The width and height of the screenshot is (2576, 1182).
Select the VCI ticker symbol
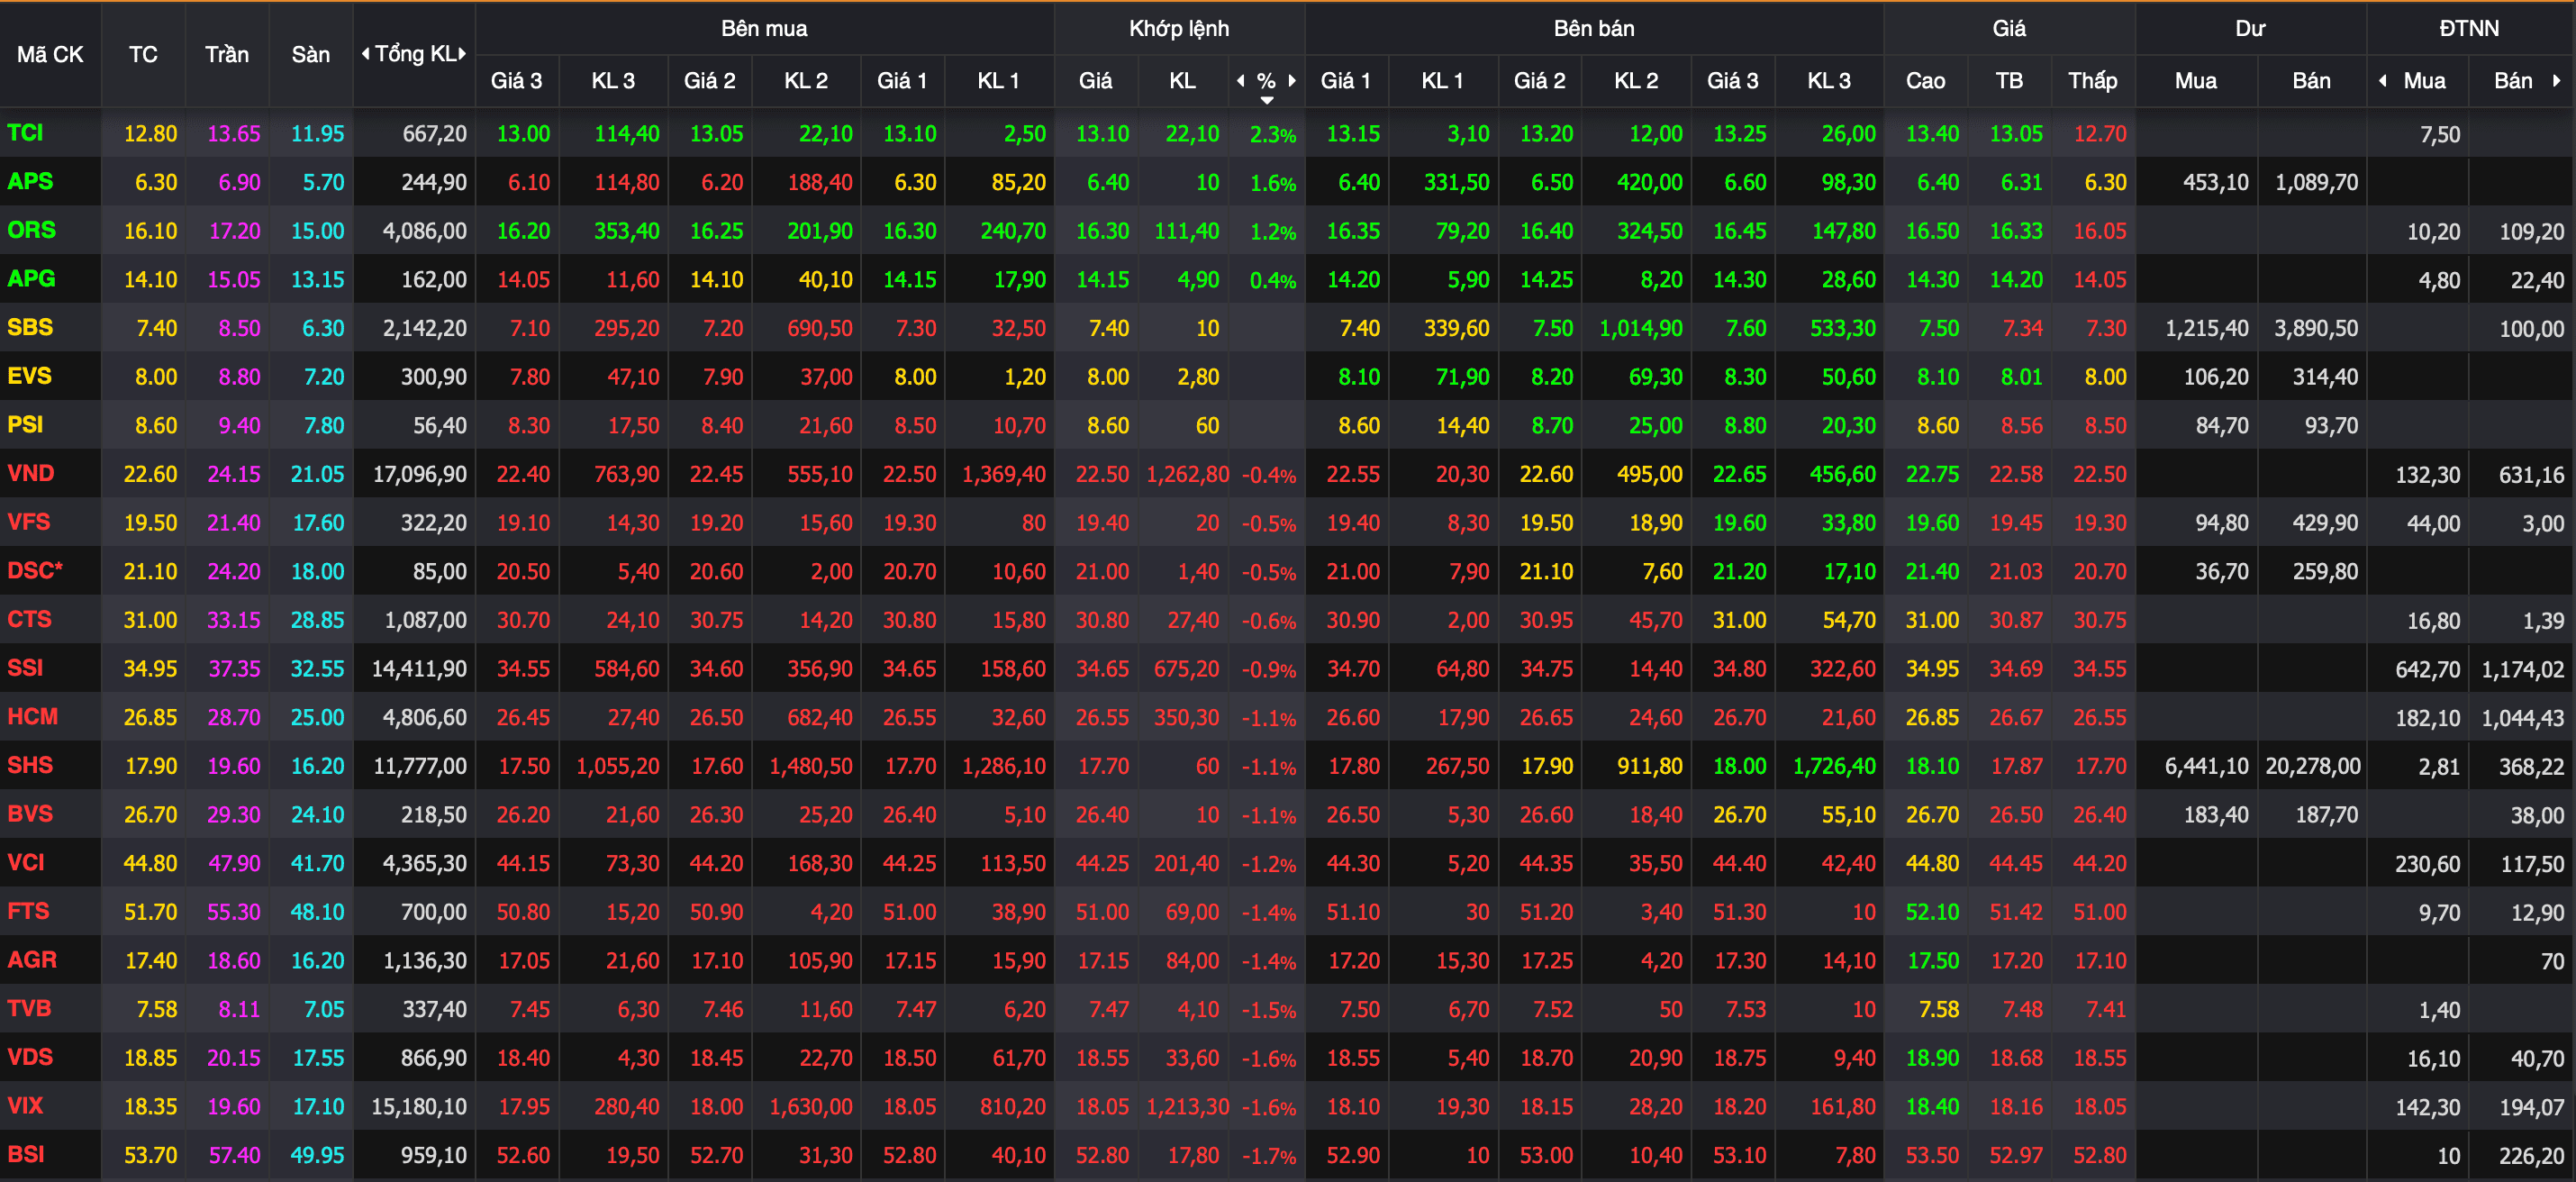[26, 863]
